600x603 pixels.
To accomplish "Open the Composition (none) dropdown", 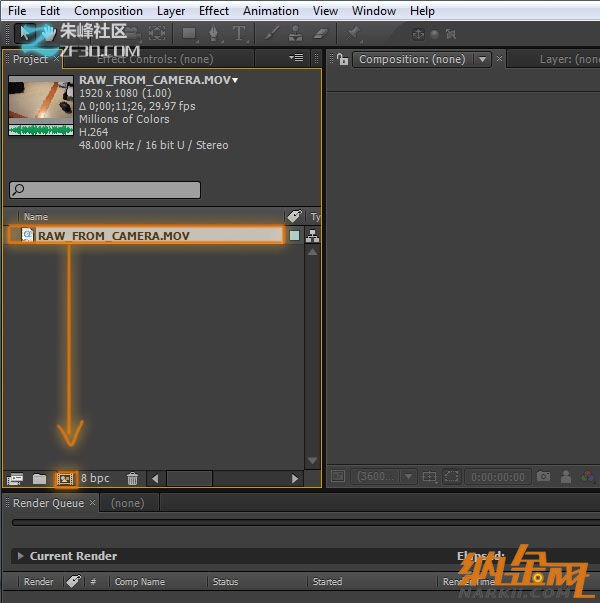I will pyautogui.click(x=484, y=59).
